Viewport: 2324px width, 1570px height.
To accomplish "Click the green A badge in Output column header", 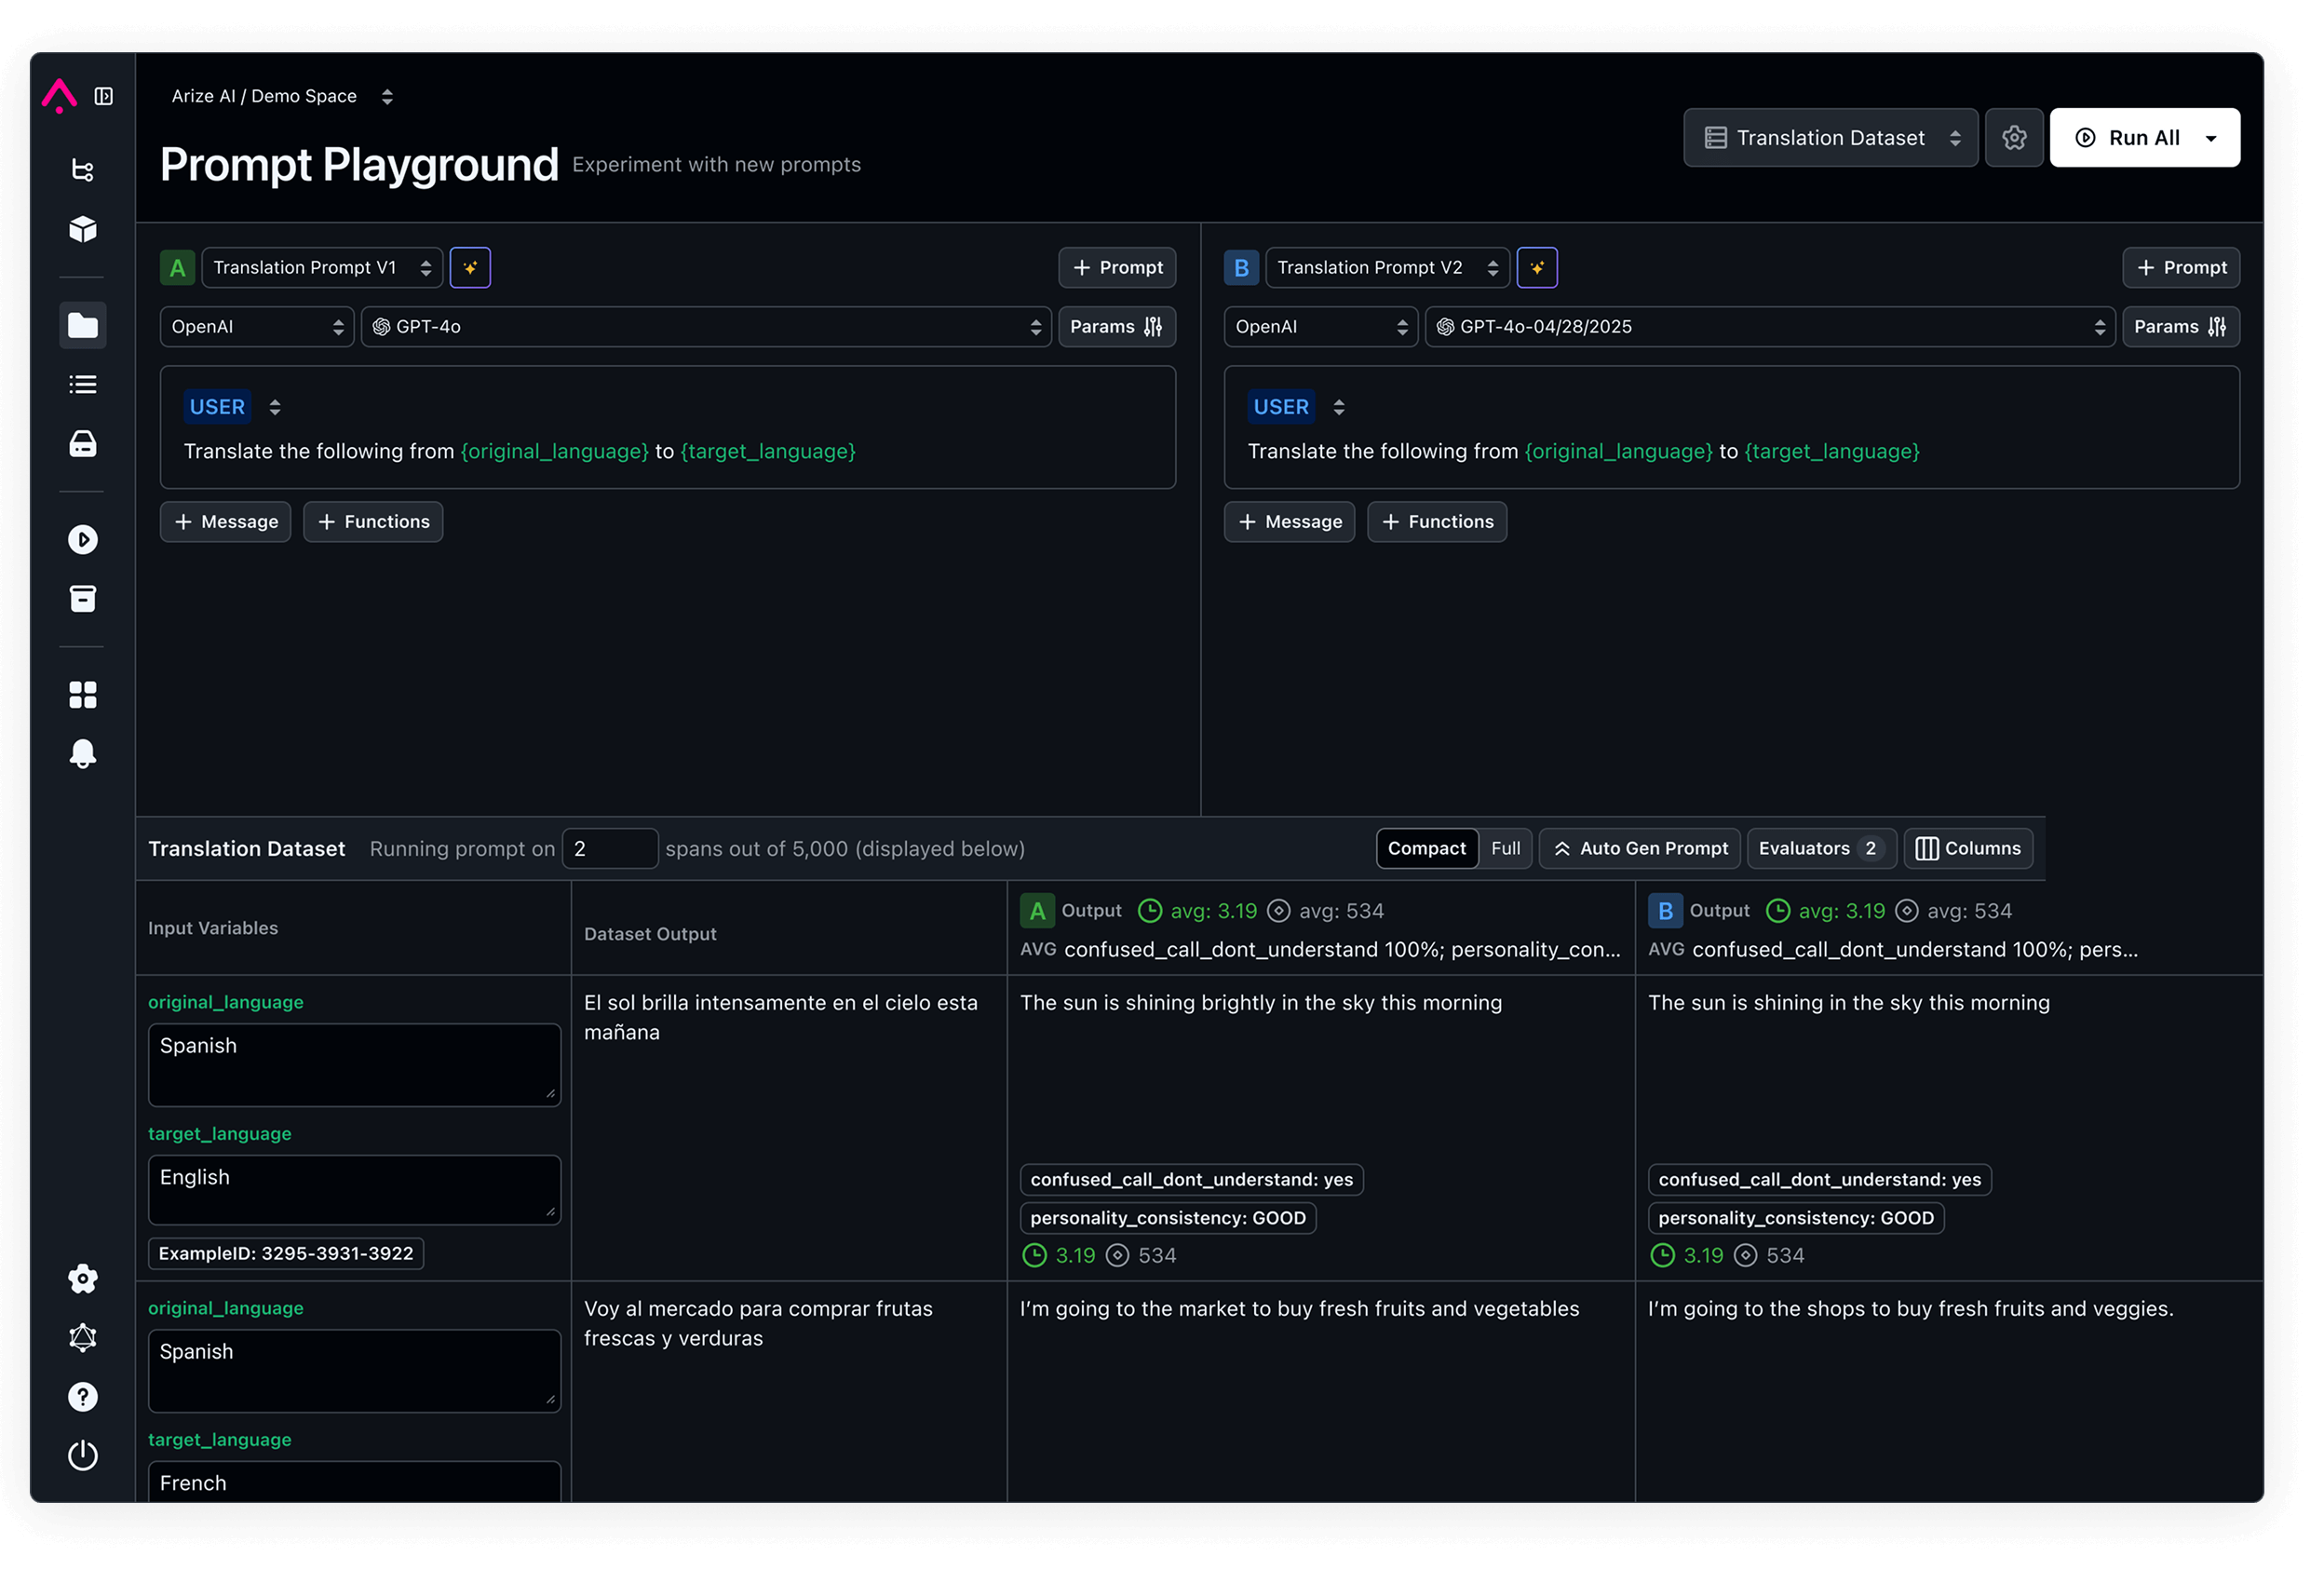I will pos(1037,911).
